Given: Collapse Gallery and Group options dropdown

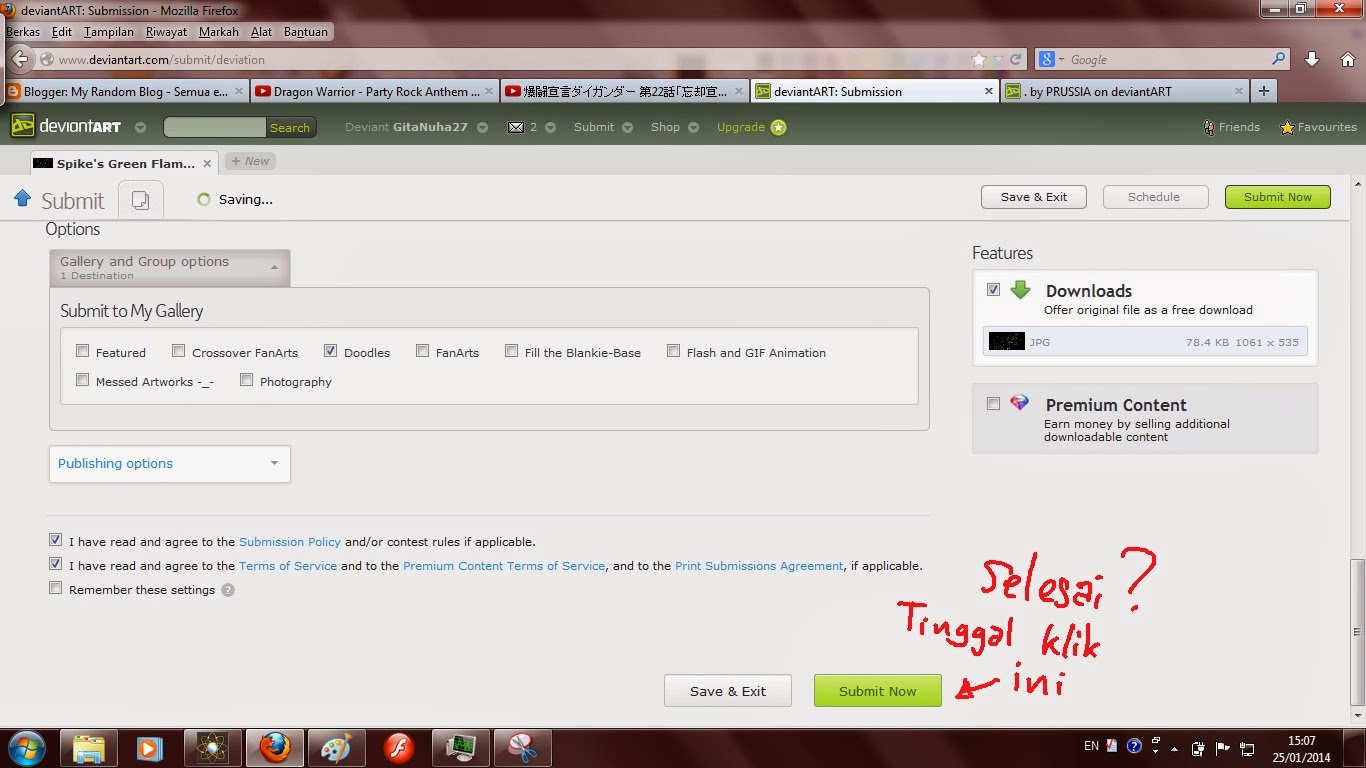Looking at the screenshot, I should [x=170, y=268].
